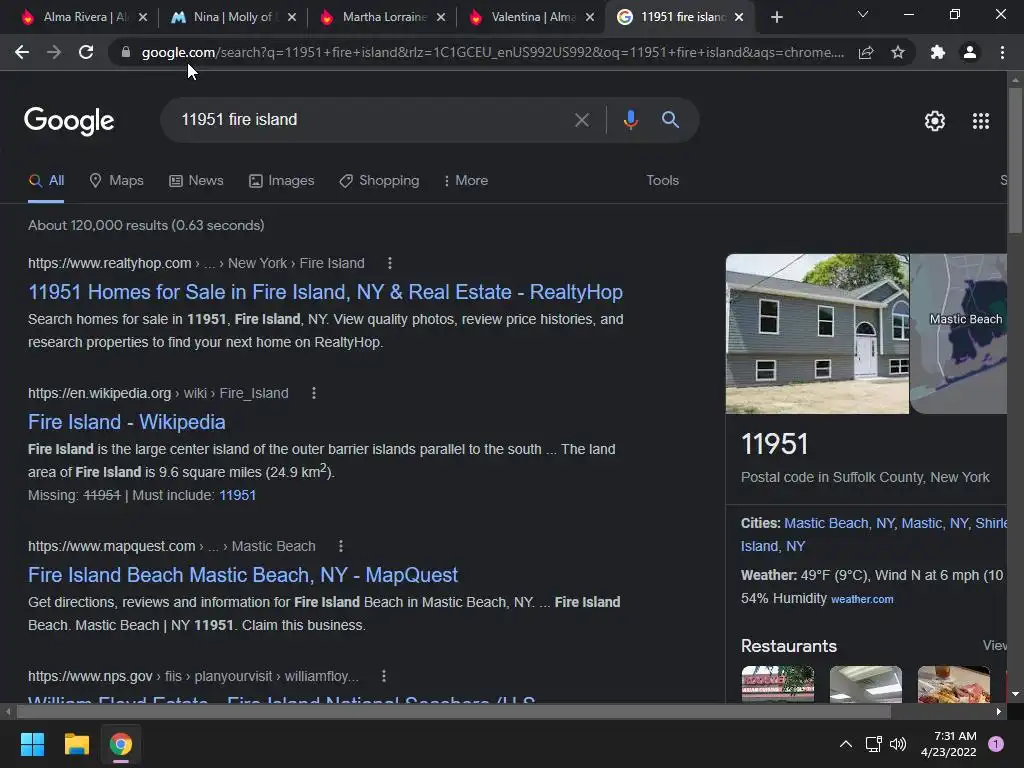Open first restaurant photo thumbnail
Screen dimensions: 1024x768
[778, 684]
